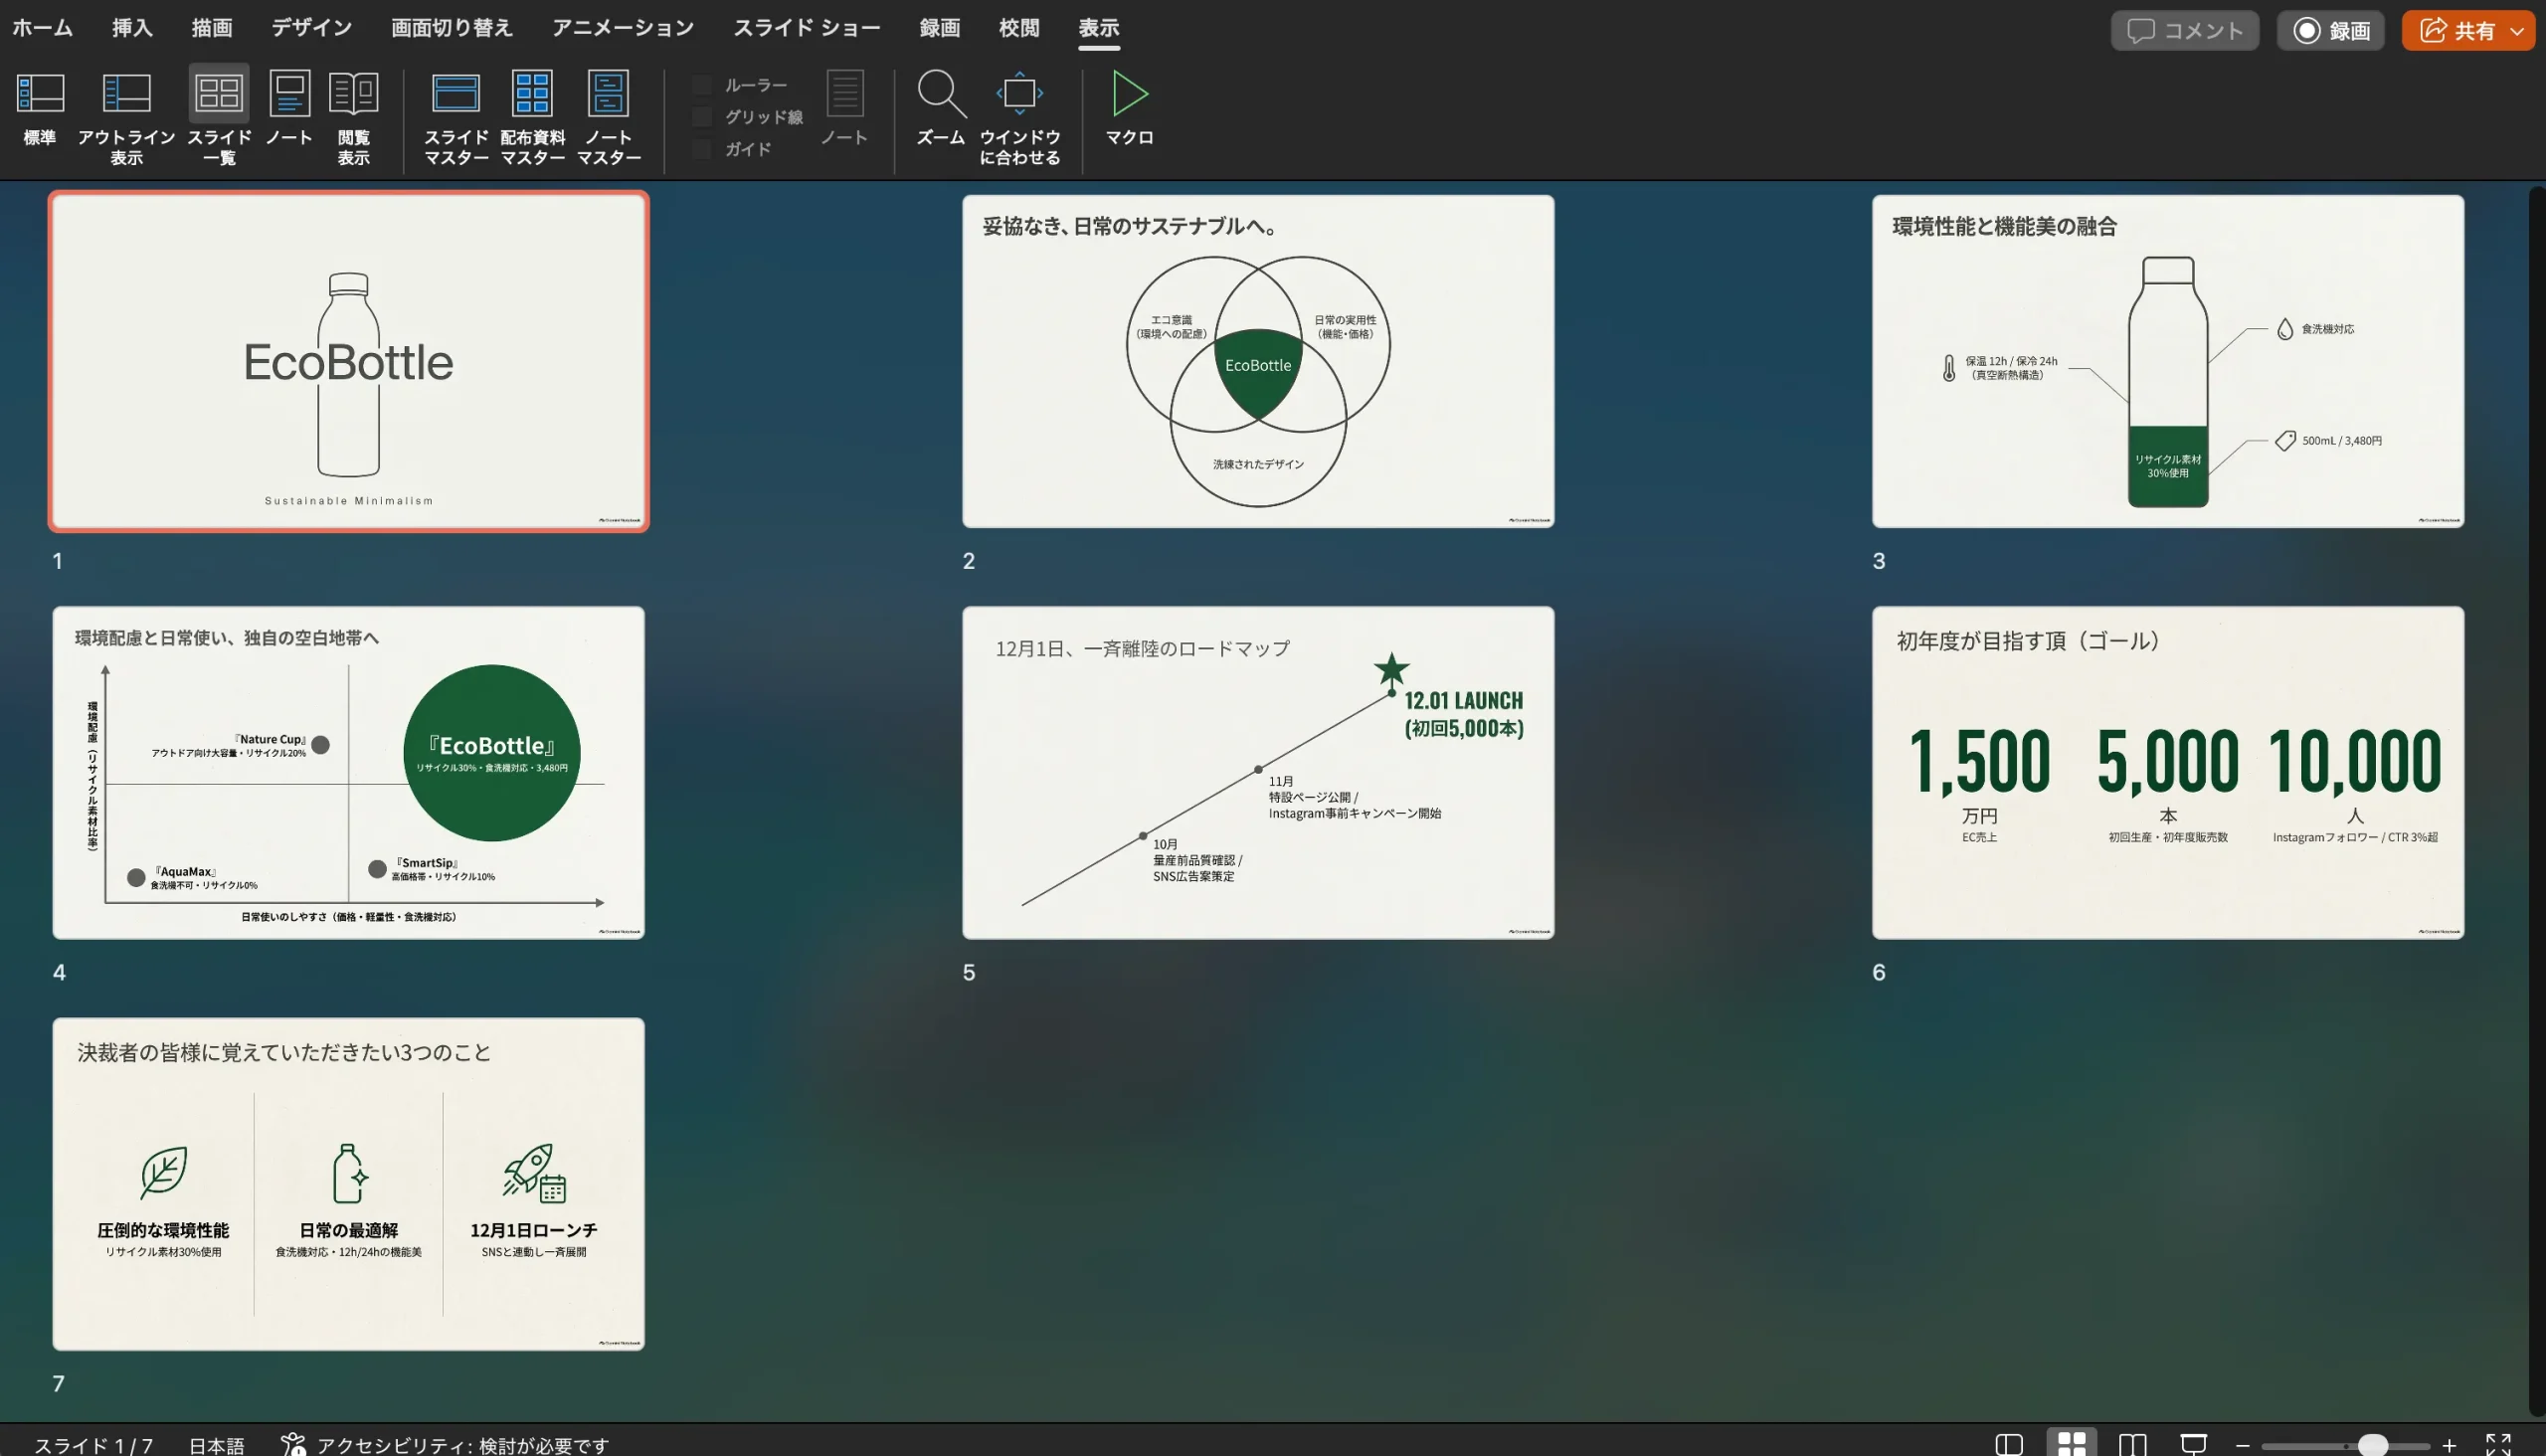The image size is (2546, 1456).
Task: Select slide 4 positioning map thumbnail
Action: coord(348,772)
